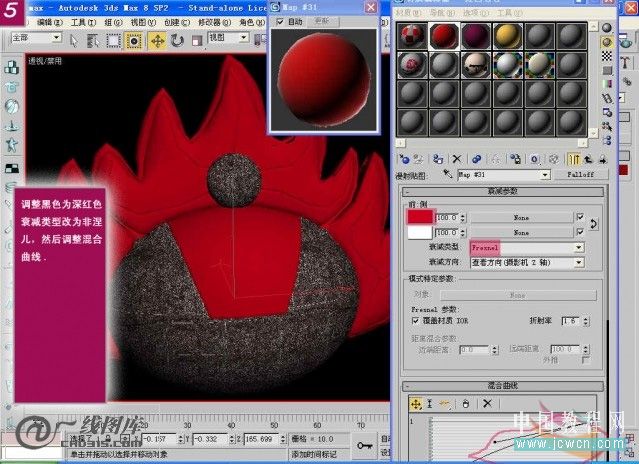This screenshot has height=464, width=639.
Task: Click second None map button in Falloff
Action: (521, 233)
